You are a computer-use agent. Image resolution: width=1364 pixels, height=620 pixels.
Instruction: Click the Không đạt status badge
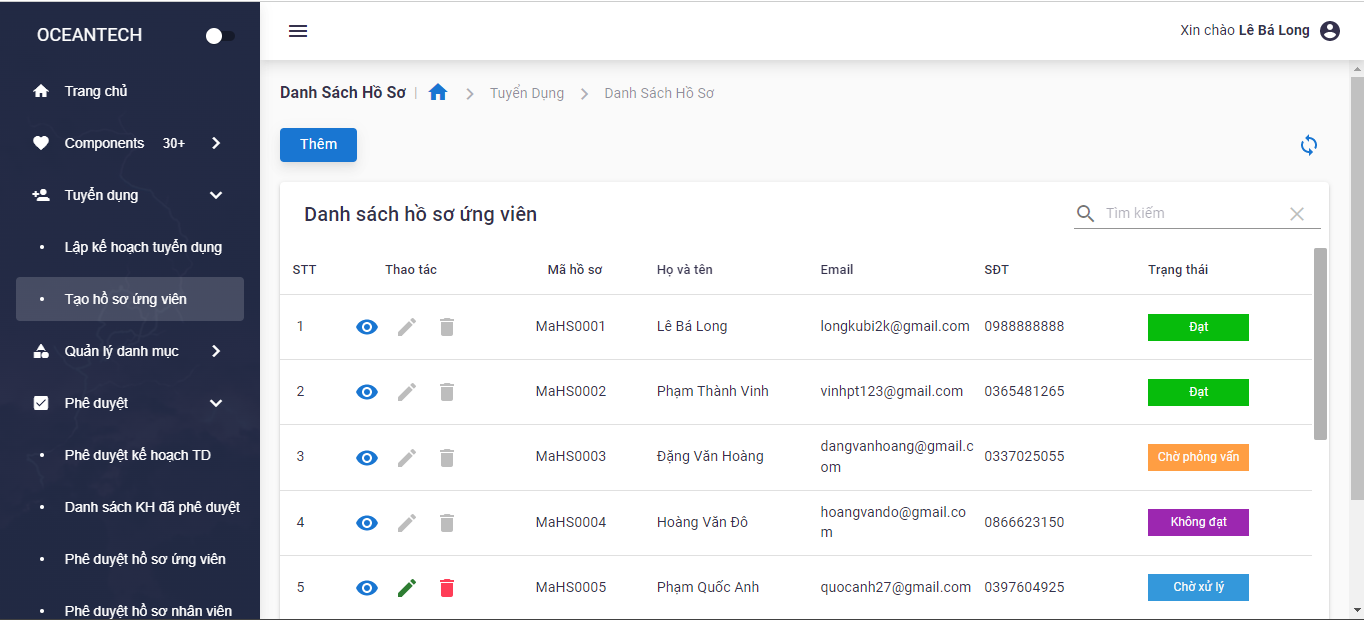tap(1198, 522)
